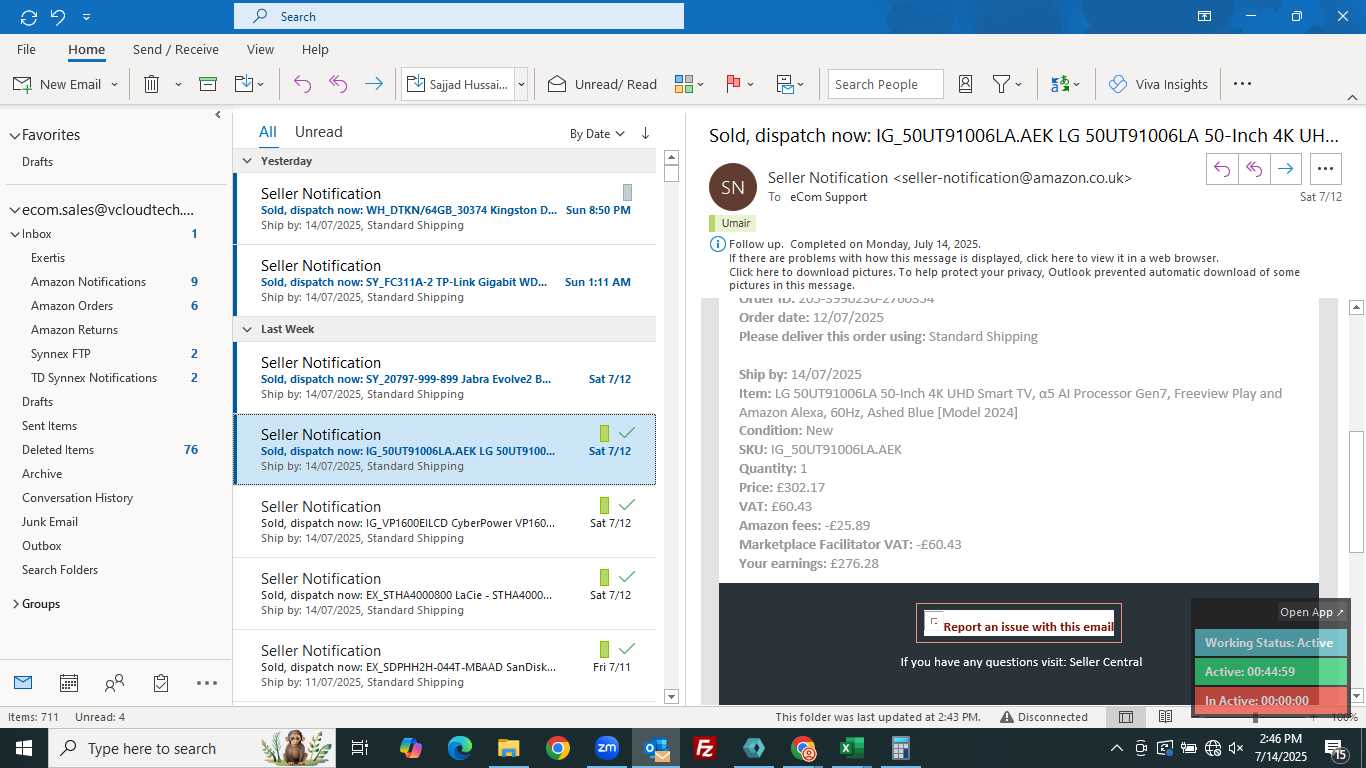This screenshot has width=1366, height=768.
Task: Open the Address Book icon
Action: click(x=965, y=84)
